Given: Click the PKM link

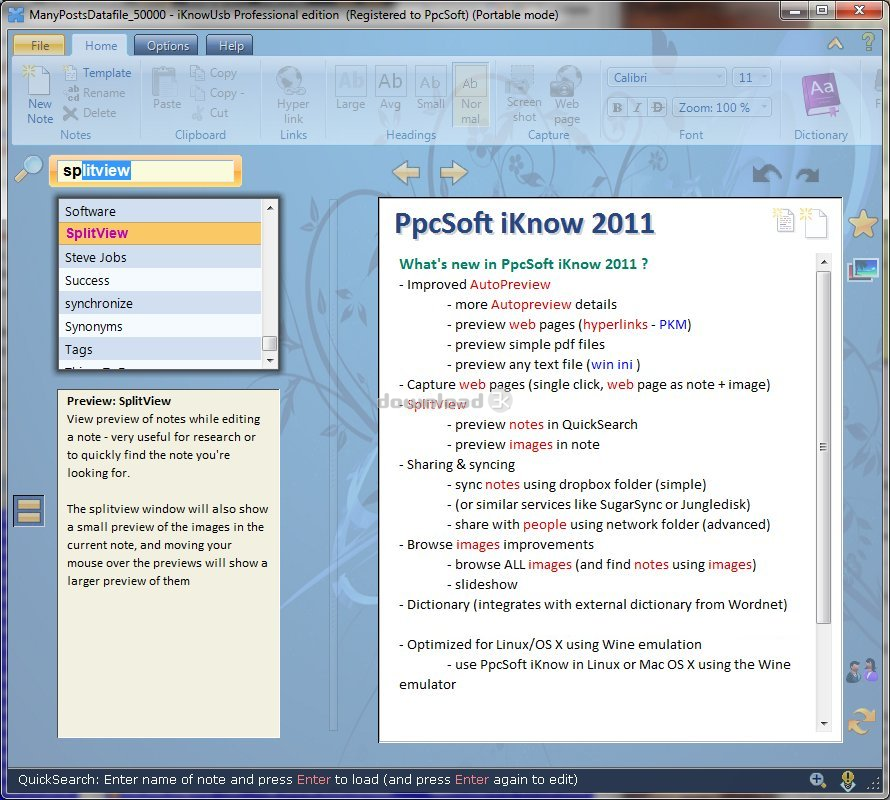Looking at the screenshot, I should pyautogui.click(x=673, y=324).
